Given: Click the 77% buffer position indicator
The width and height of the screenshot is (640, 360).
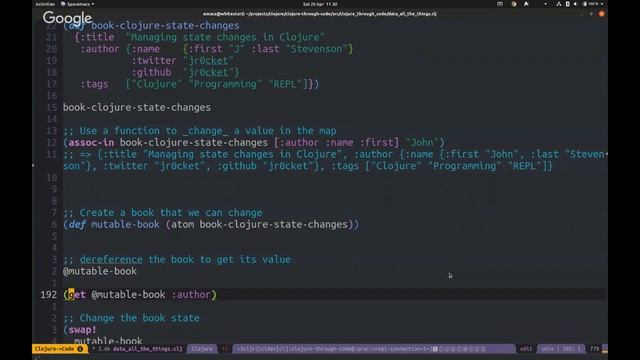Looking at the screenshot, I should point(594,349).
